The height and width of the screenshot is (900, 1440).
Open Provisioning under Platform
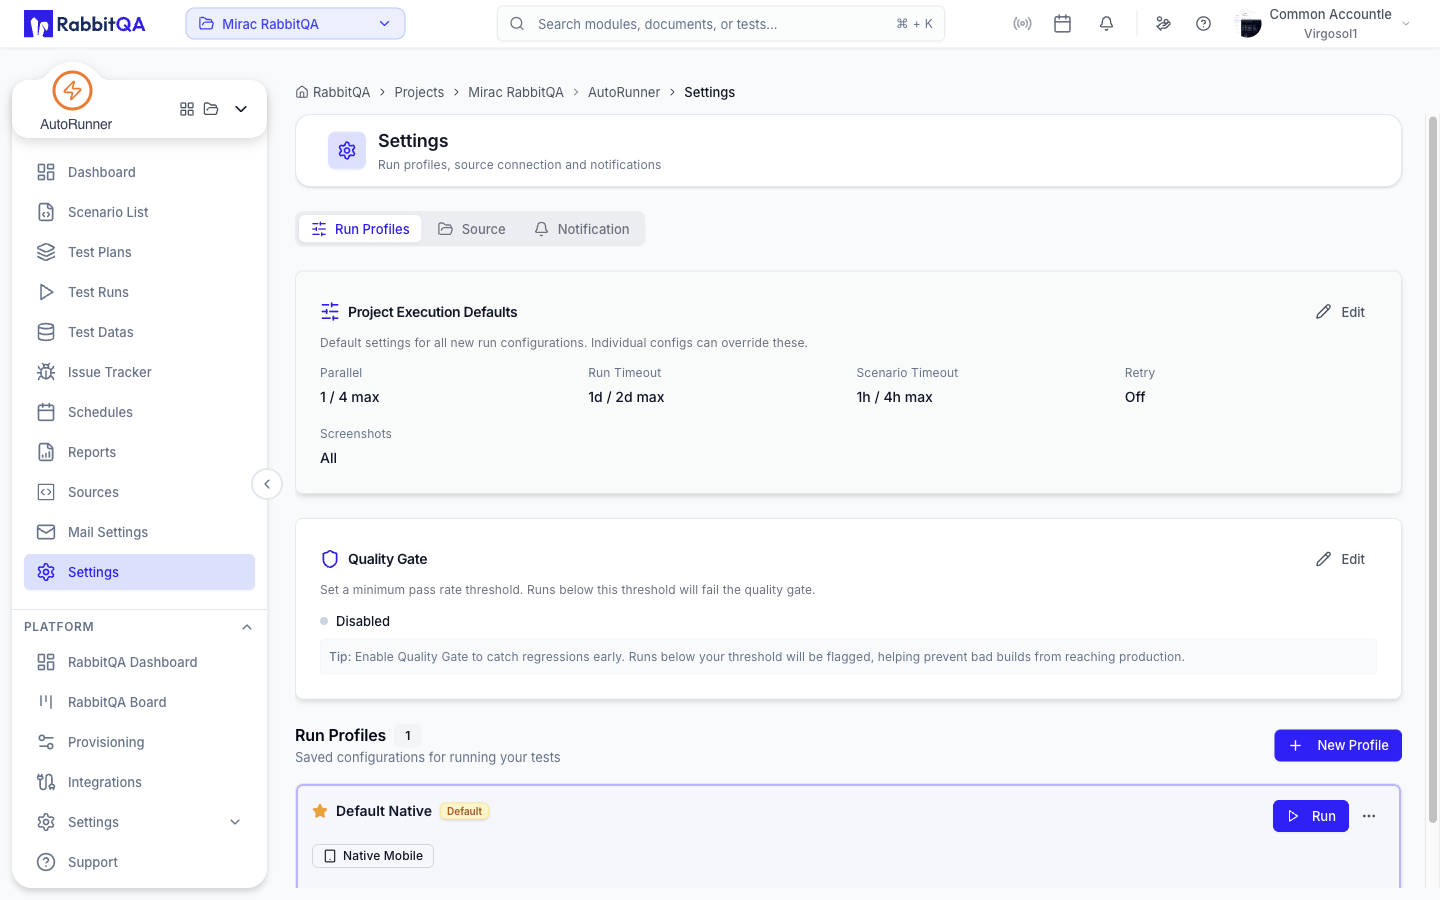(x=139, y=742)
